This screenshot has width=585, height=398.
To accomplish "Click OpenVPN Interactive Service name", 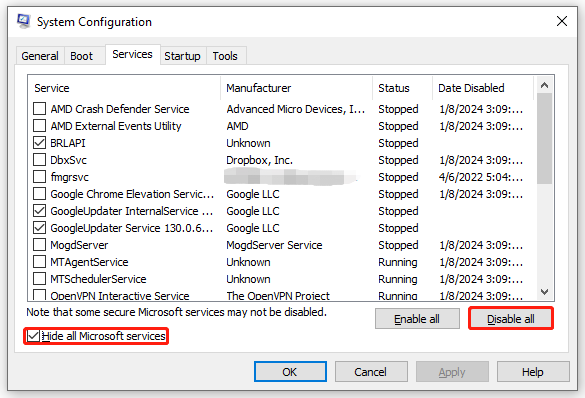I will (x=120, y=295).
